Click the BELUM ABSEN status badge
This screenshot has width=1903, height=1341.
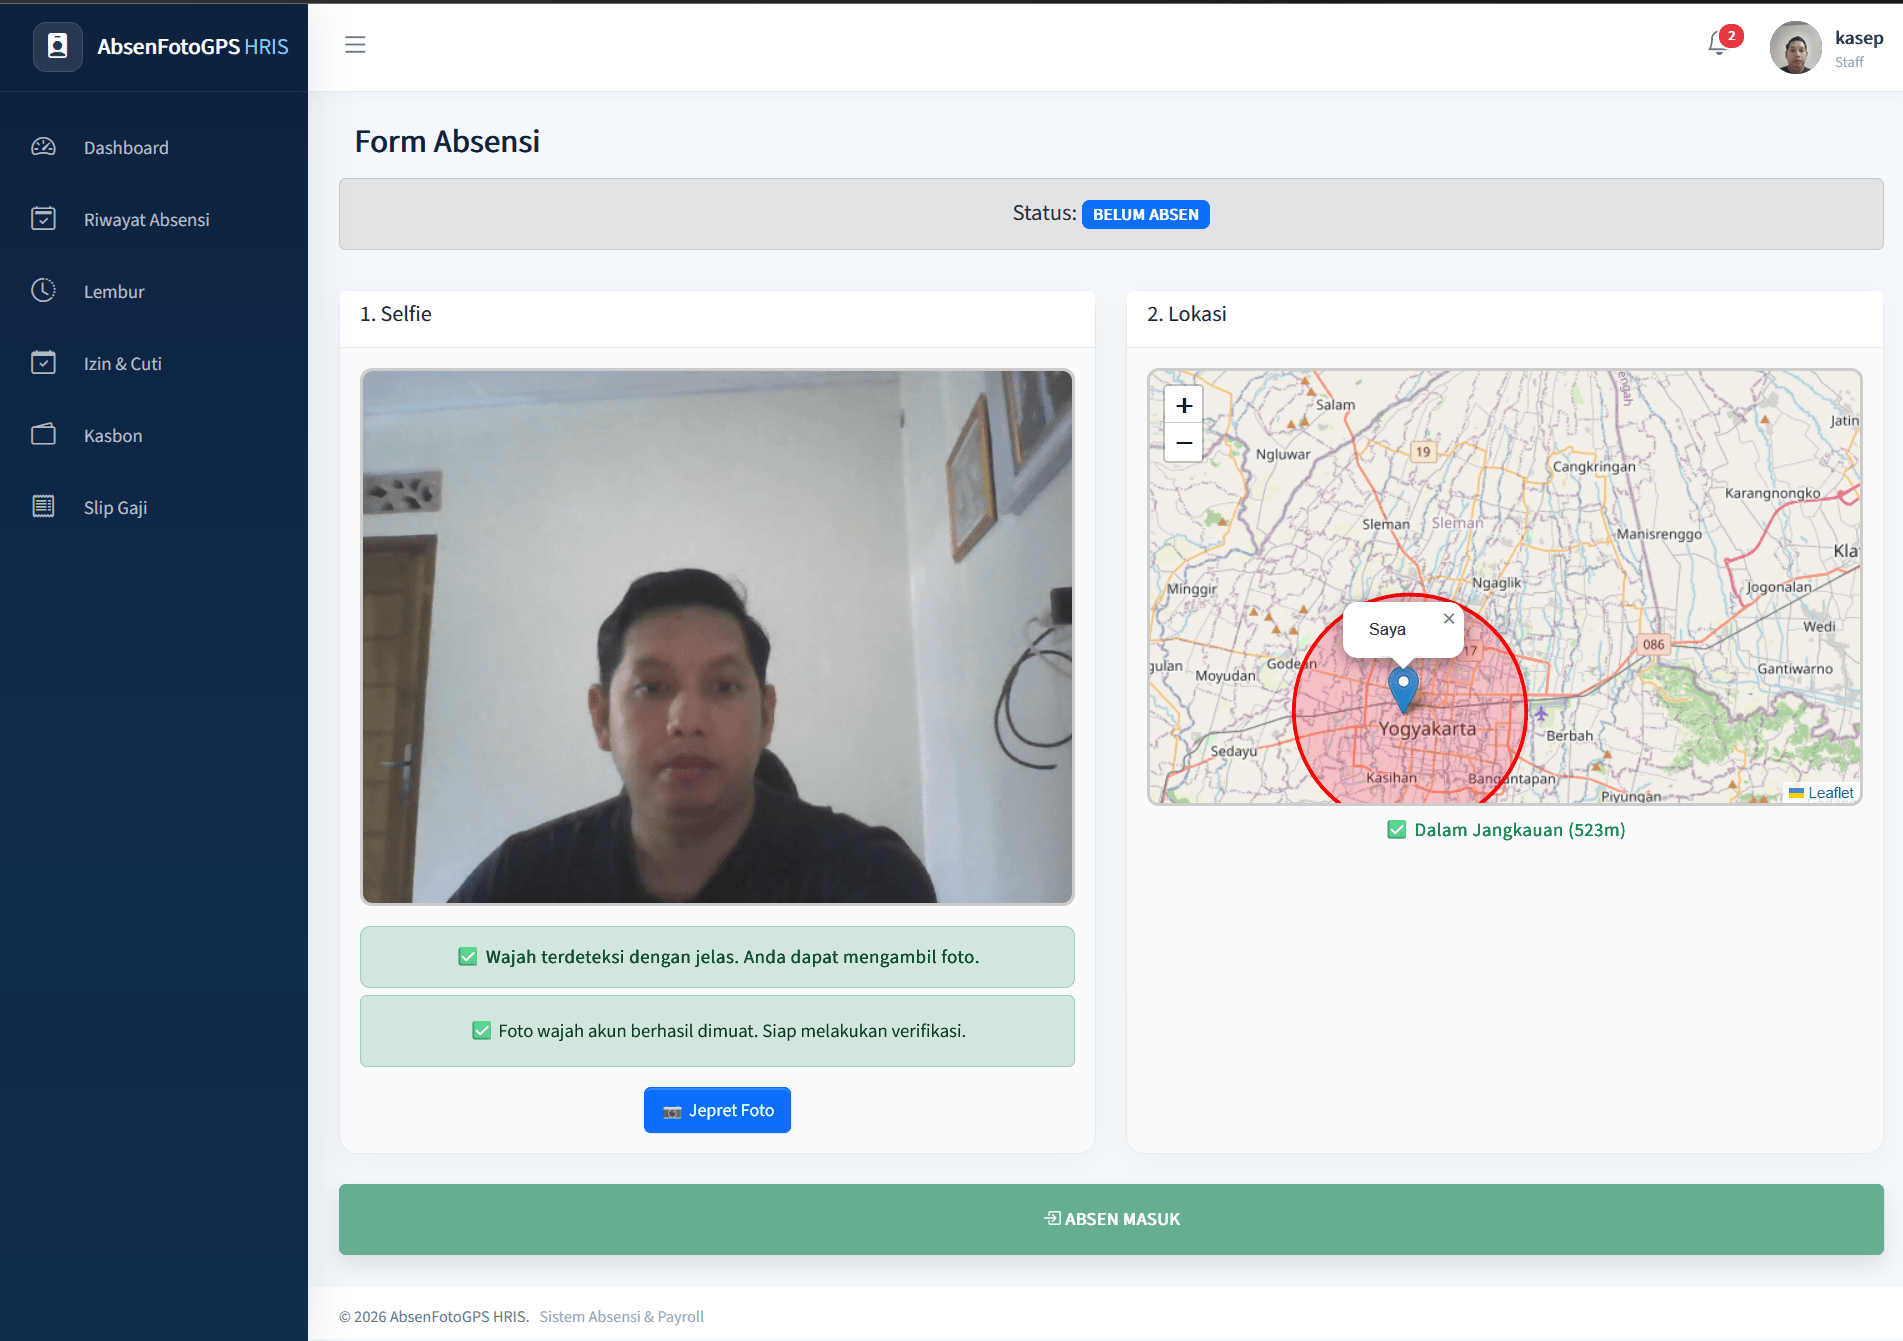pyautogui.click(x=1145, y=215)
